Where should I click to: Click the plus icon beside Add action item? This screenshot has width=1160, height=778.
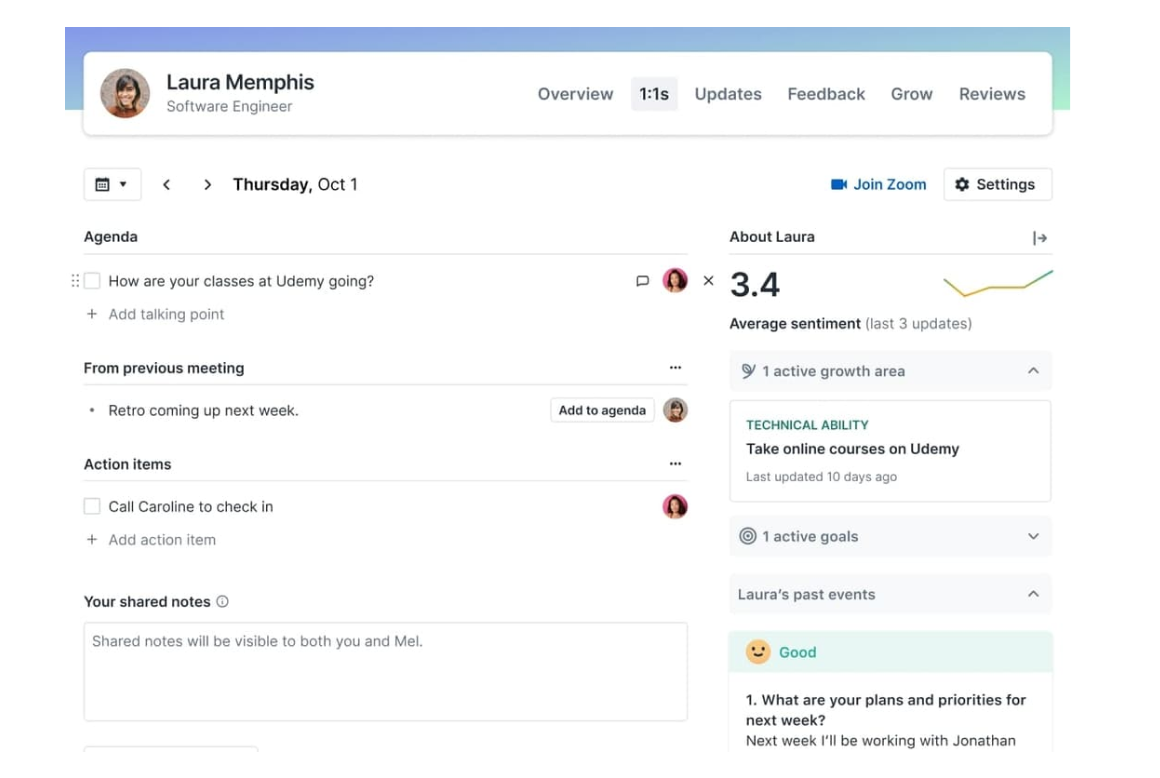tap(92, 540)
